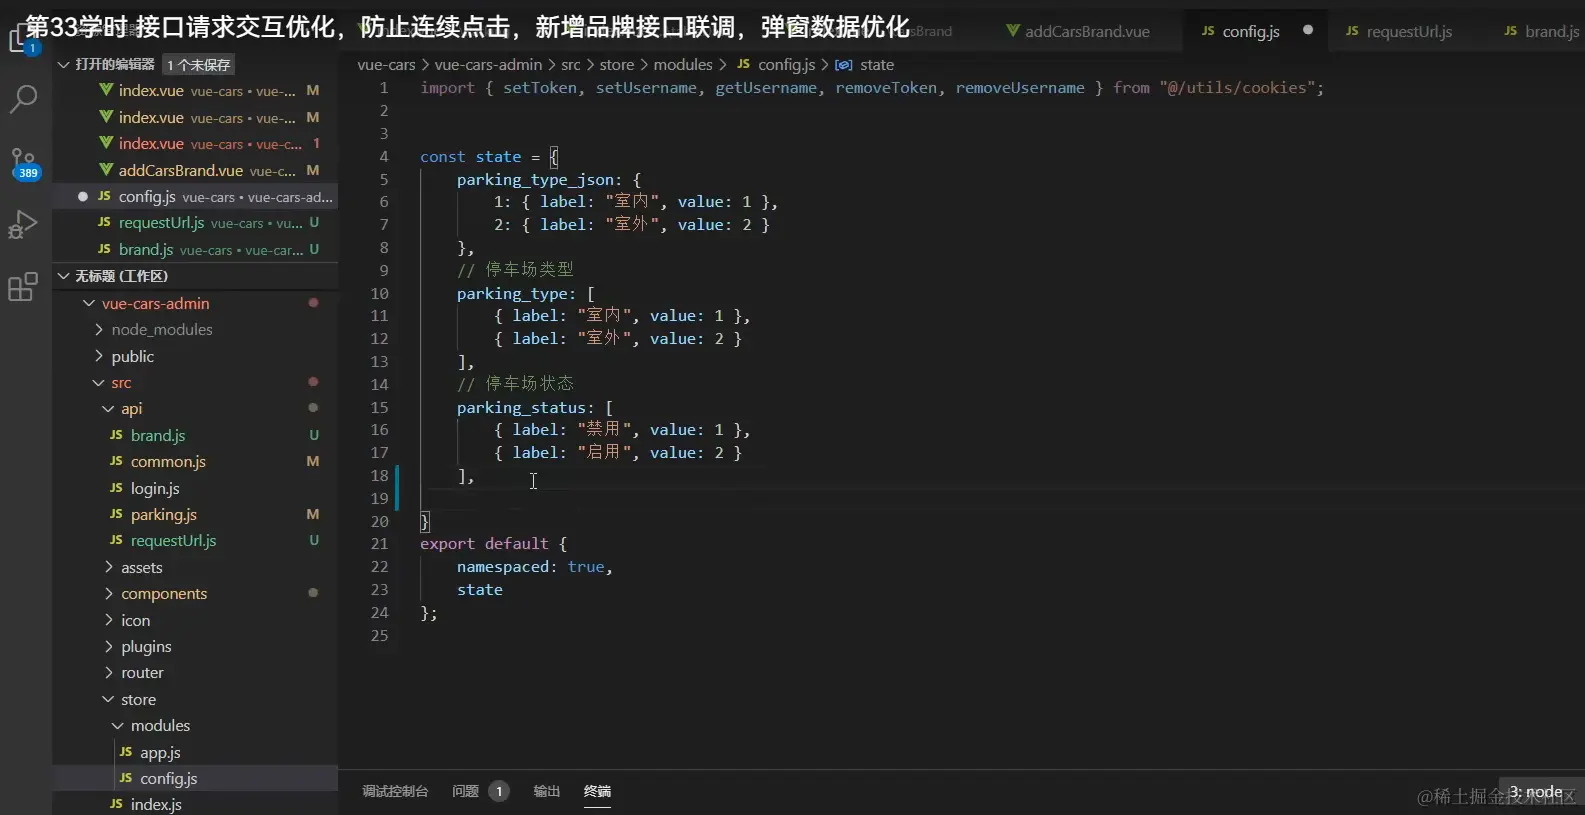The height and width of the screenshot is (815, 1585).
Task: Open the 输出 panel tab
Action: (546, 791)
